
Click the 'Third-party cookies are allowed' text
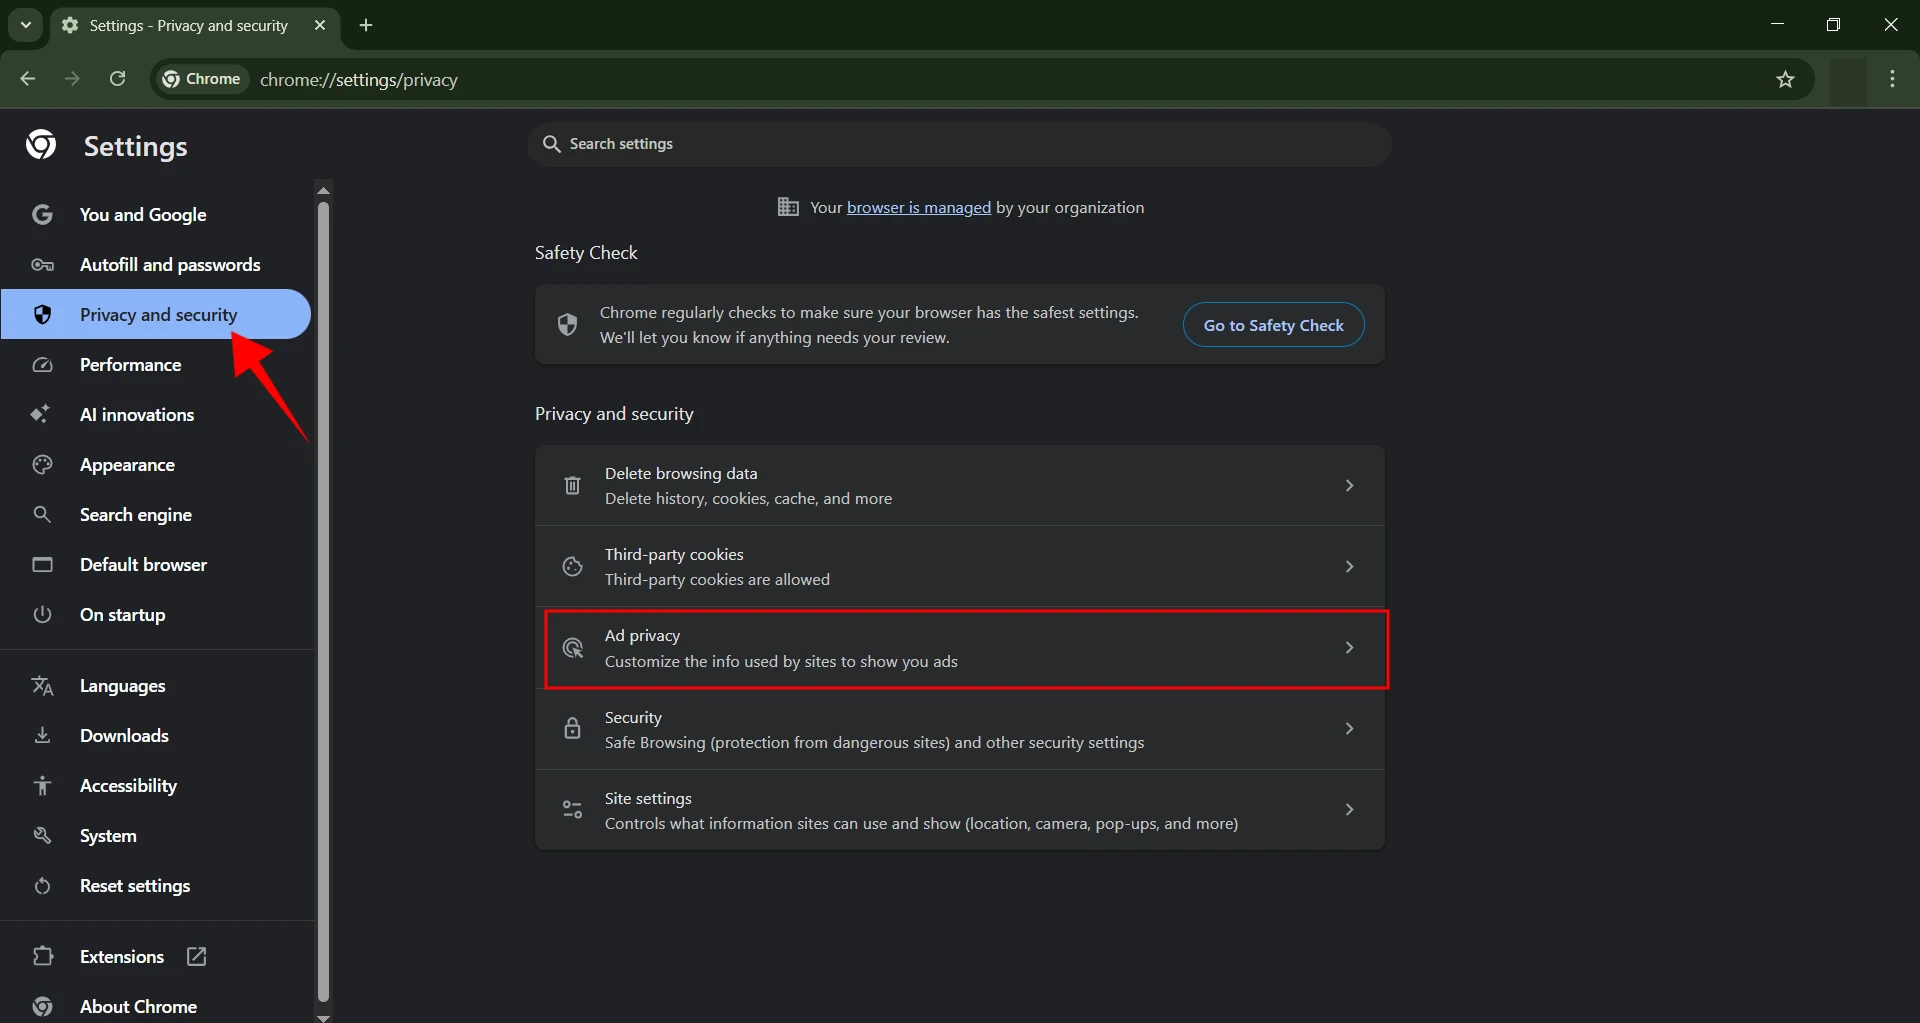pos(717,580)
